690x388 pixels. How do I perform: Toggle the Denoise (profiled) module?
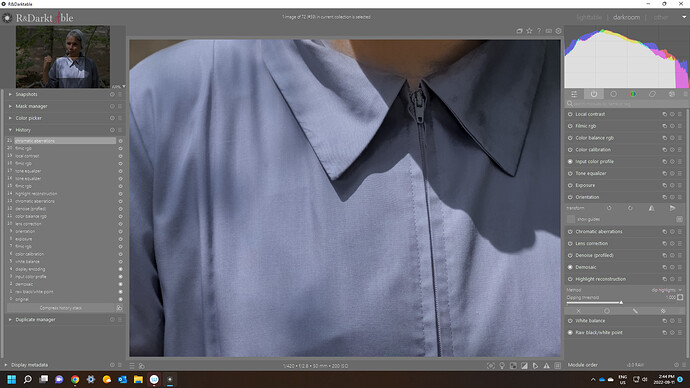point(570,256)
